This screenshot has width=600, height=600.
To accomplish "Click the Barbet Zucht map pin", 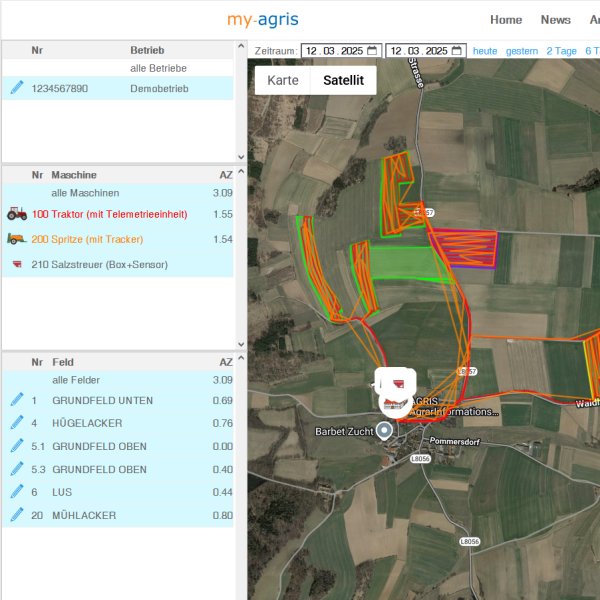I will point(384,431).
